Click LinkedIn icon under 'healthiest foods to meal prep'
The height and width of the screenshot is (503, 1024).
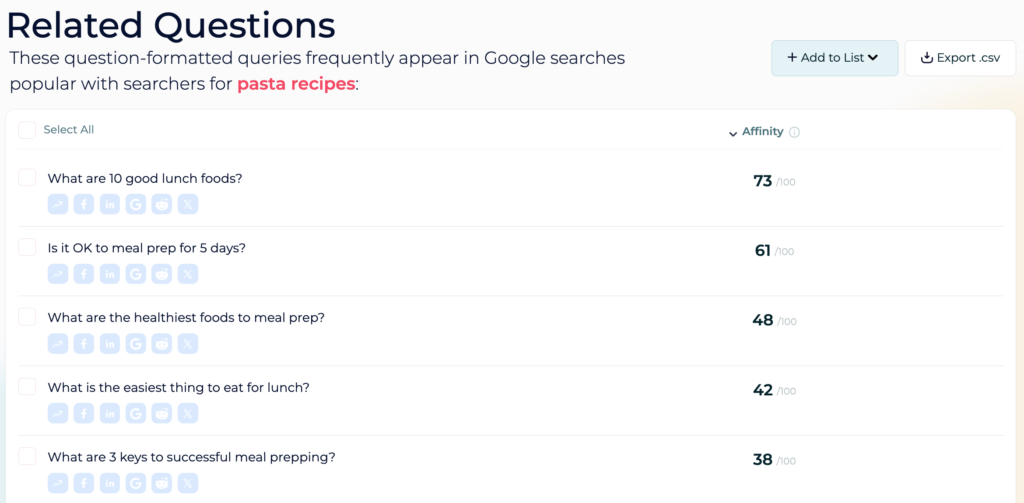(x=110, y=344)
